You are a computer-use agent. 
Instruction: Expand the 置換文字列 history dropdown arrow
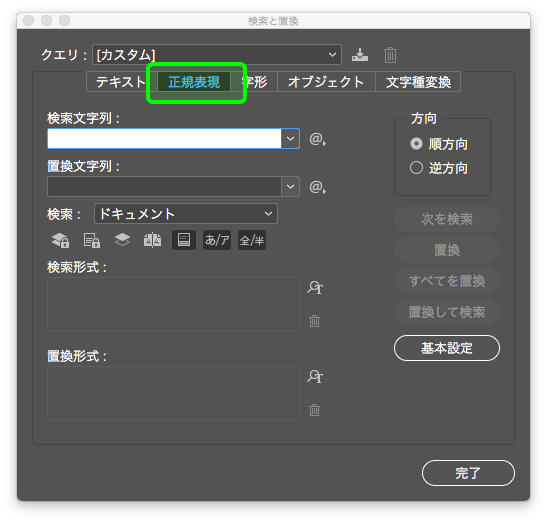click(x=290, y=186)
